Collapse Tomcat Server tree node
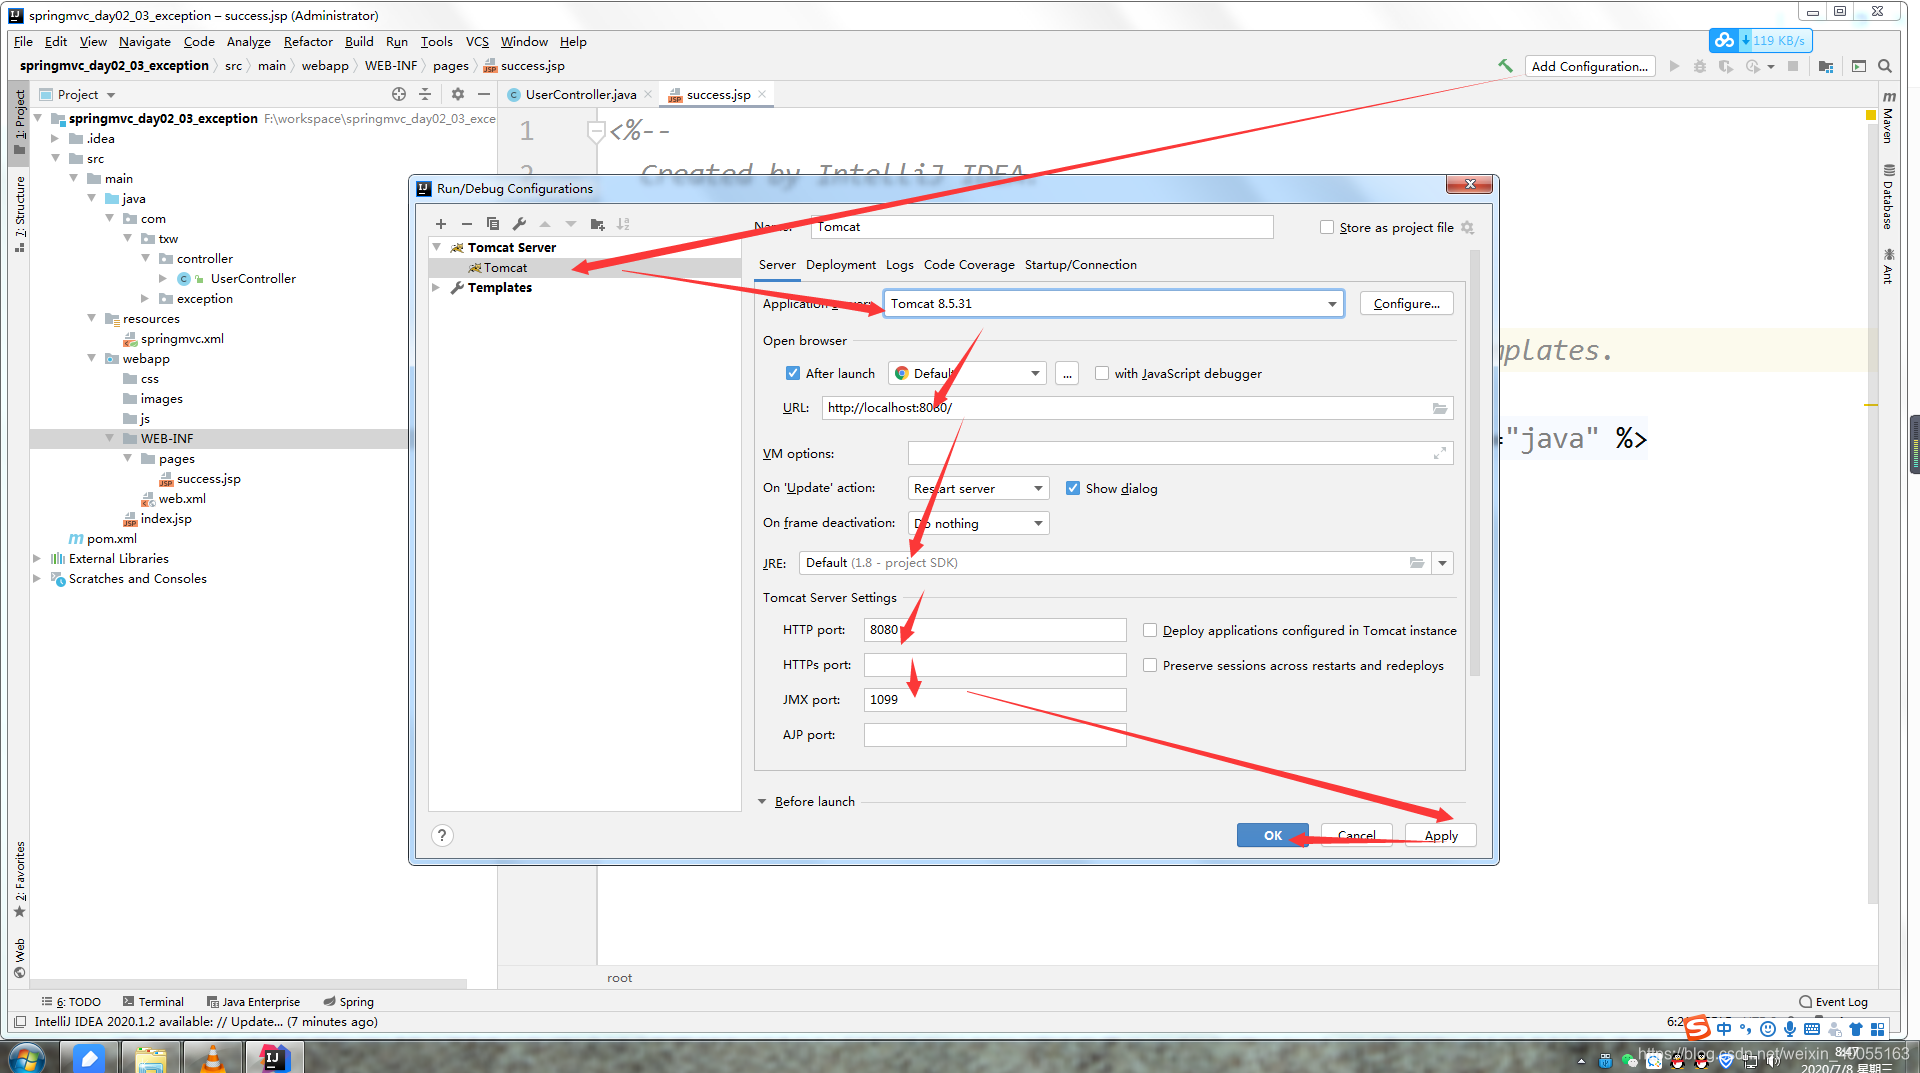 pyautogui.click(x=436, y=247)
